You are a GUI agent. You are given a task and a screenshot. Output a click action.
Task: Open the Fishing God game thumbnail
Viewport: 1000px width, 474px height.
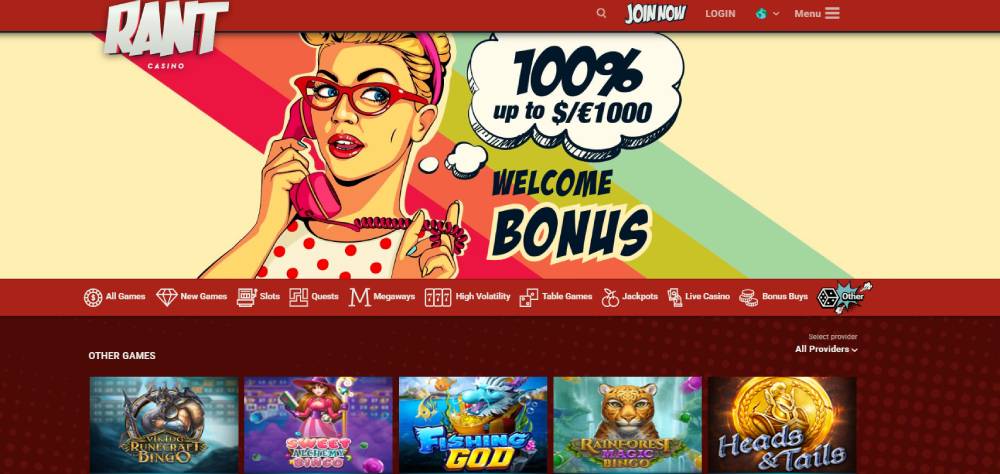[473, 425]
